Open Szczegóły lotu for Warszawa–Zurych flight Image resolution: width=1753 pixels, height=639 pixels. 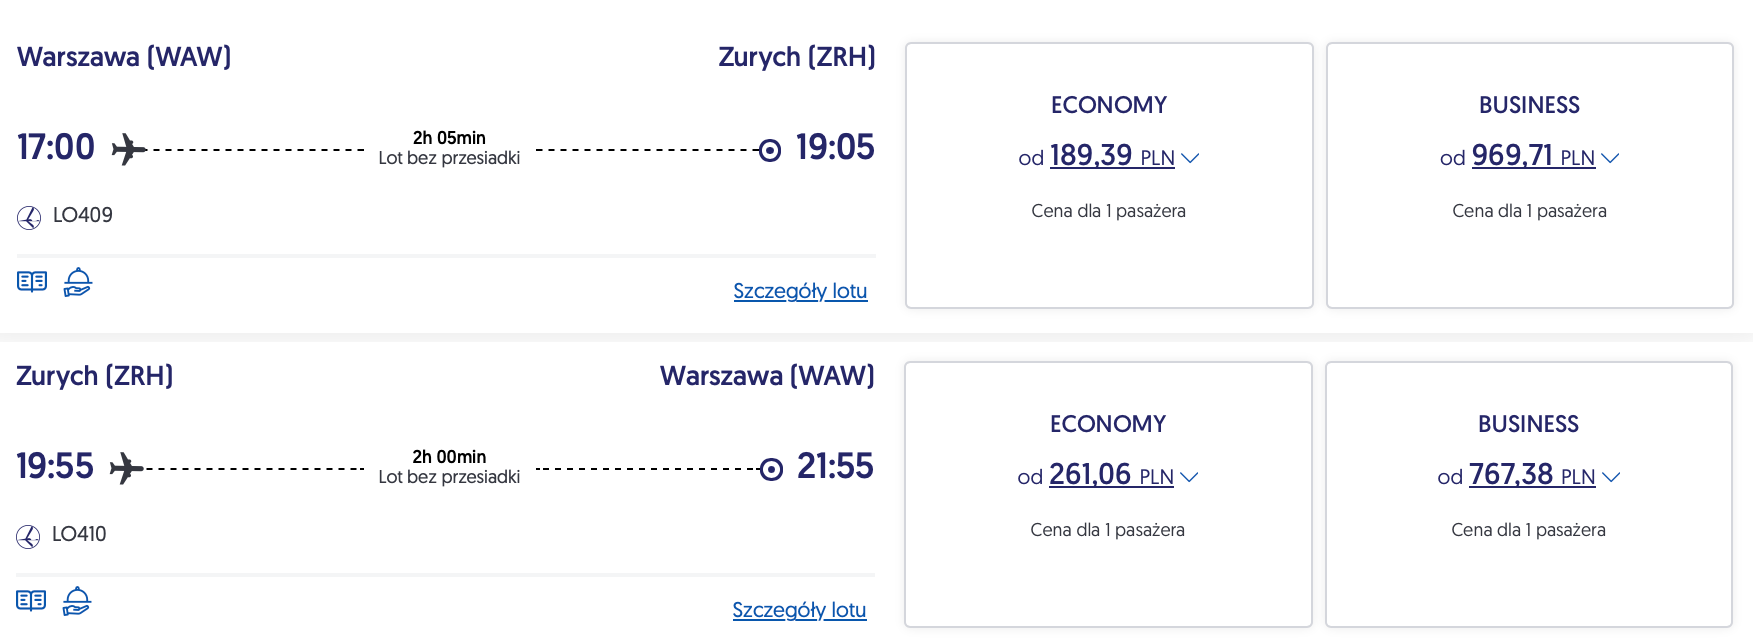pos(800,291)
